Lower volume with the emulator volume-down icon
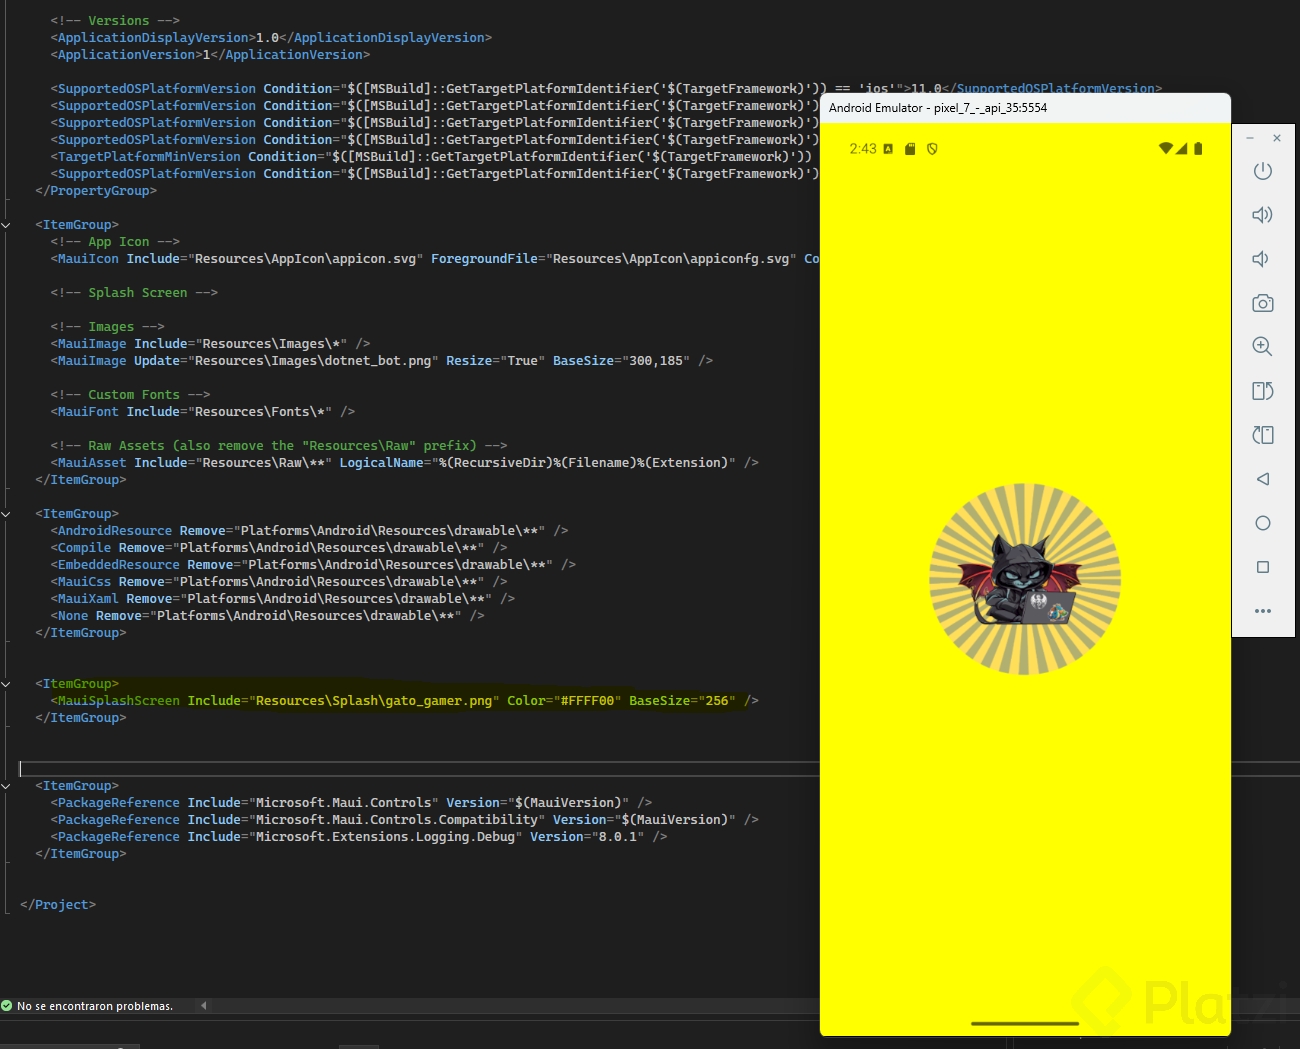 pyautogui.click(x=1261, y=259)
